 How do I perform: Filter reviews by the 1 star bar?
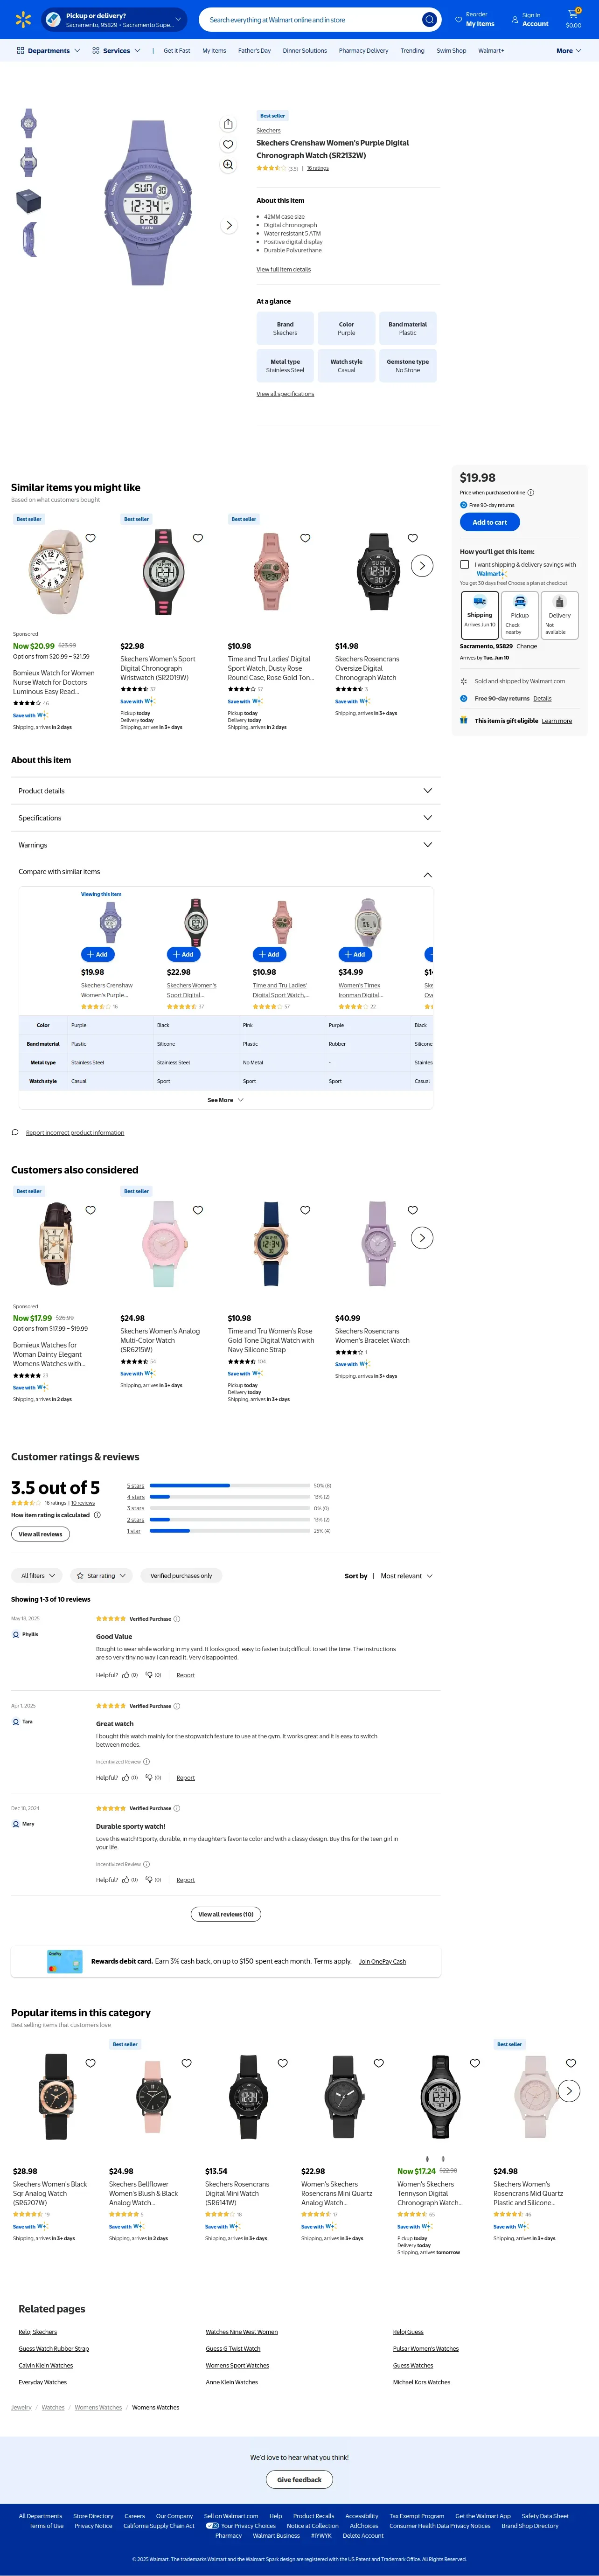pyautogui.click(x=229, y=1531)
